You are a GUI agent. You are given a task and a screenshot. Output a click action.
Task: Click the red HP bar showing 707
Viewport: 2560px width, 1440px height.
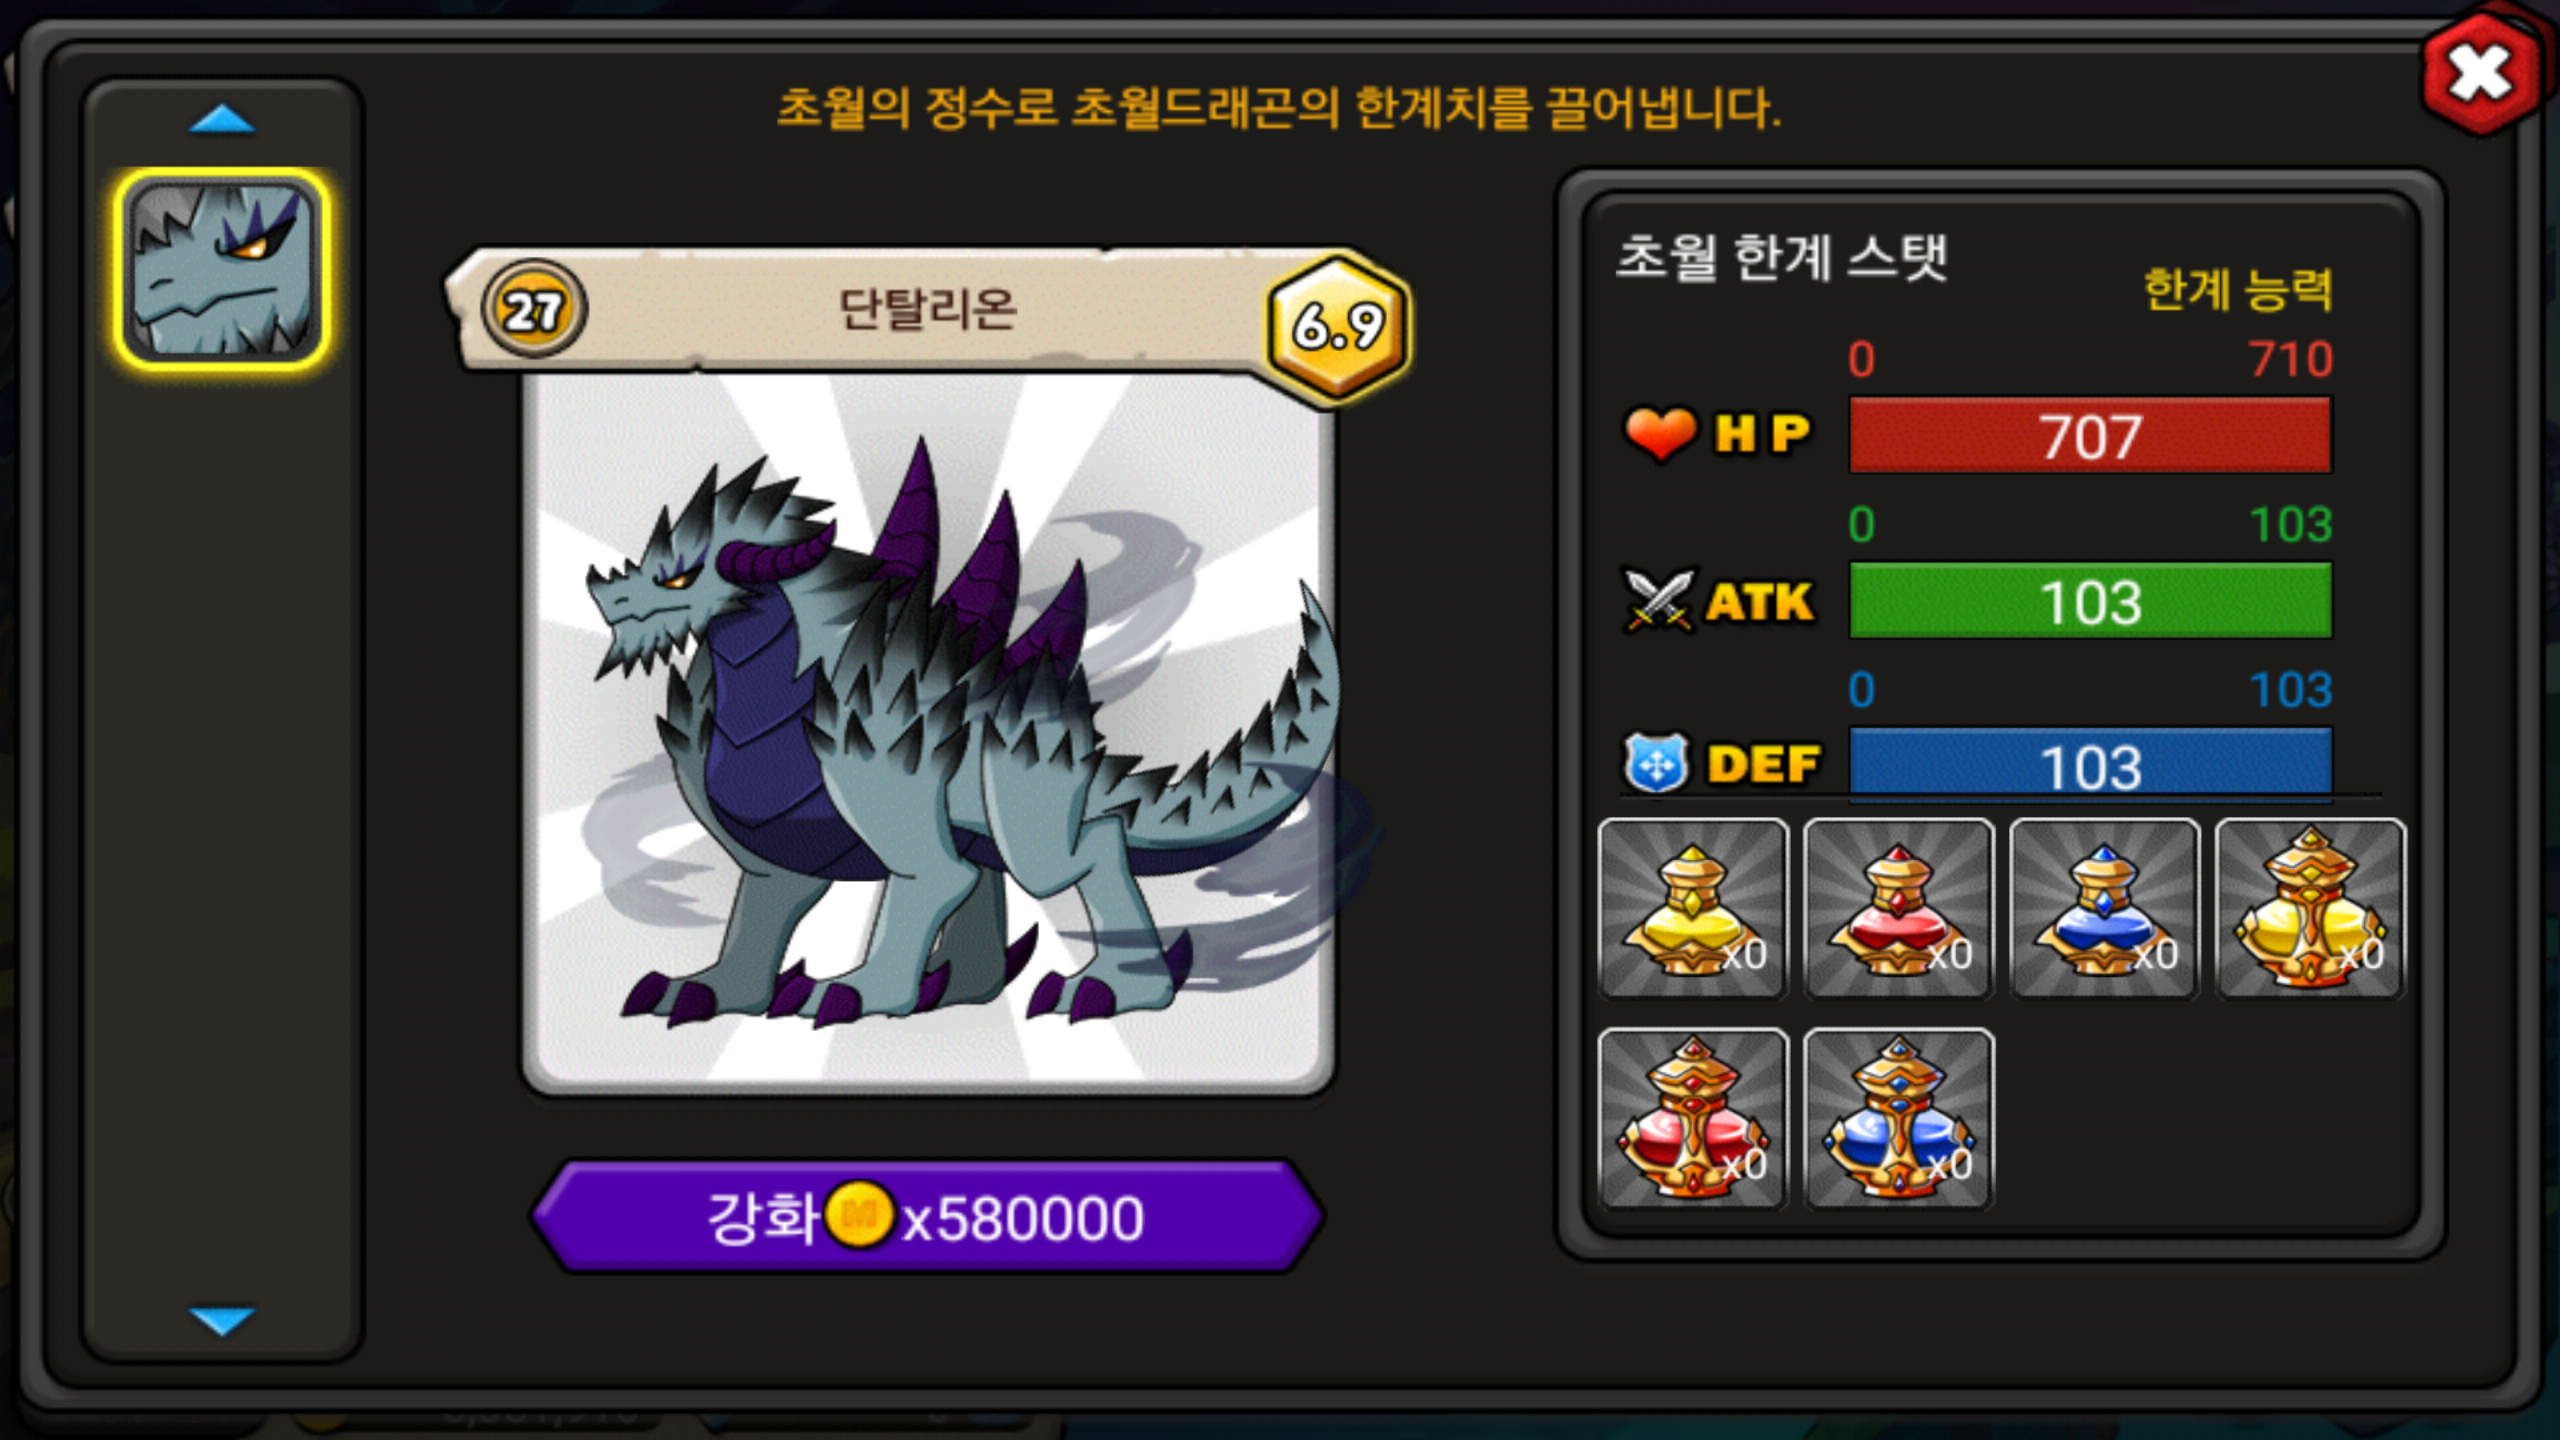(2090, 435)
